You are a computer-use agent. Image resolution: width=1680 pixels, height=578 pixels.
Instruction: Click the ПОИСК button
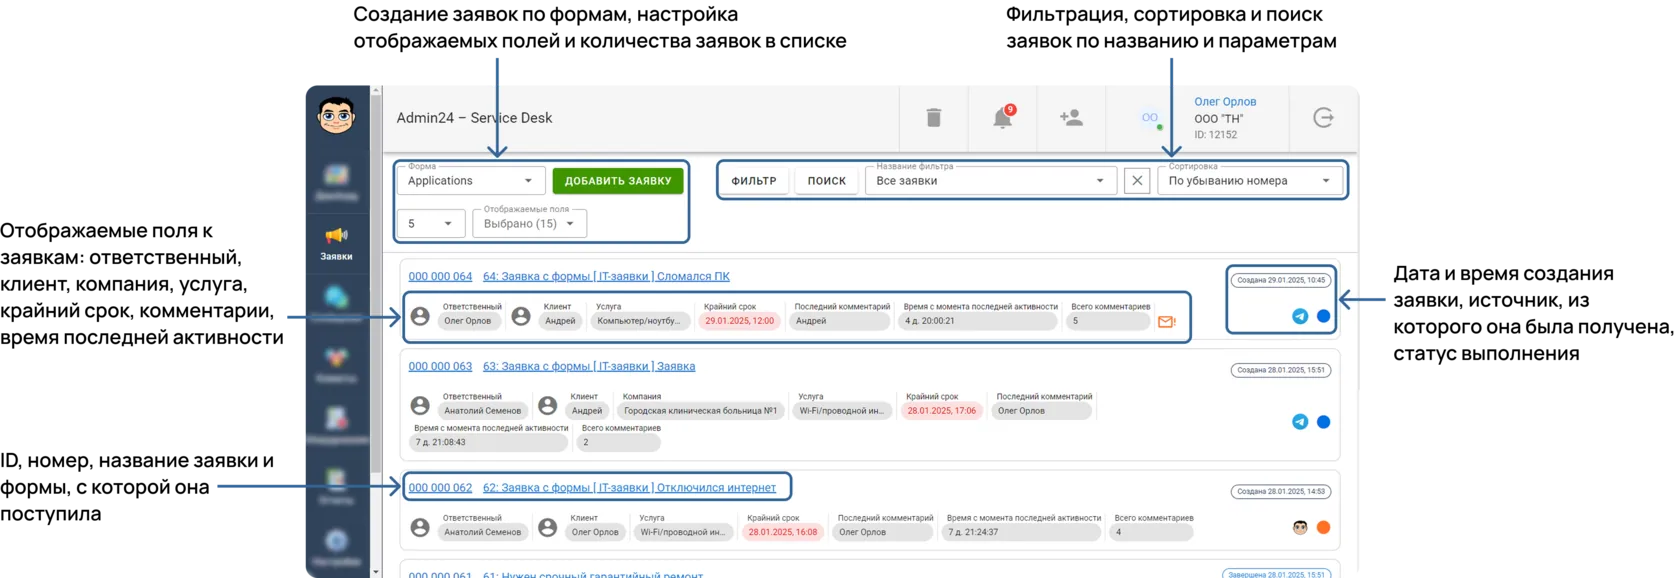pos(827,181)
